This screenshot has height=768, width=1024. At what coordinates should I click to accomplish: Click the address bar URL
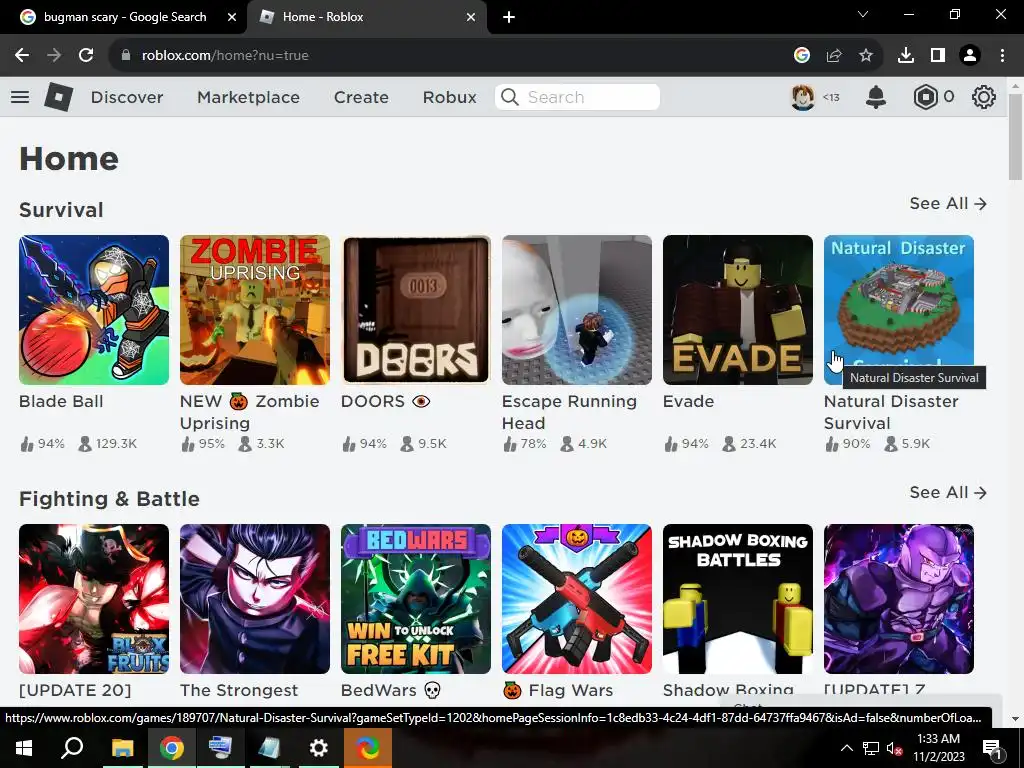(x=225, y=56)
